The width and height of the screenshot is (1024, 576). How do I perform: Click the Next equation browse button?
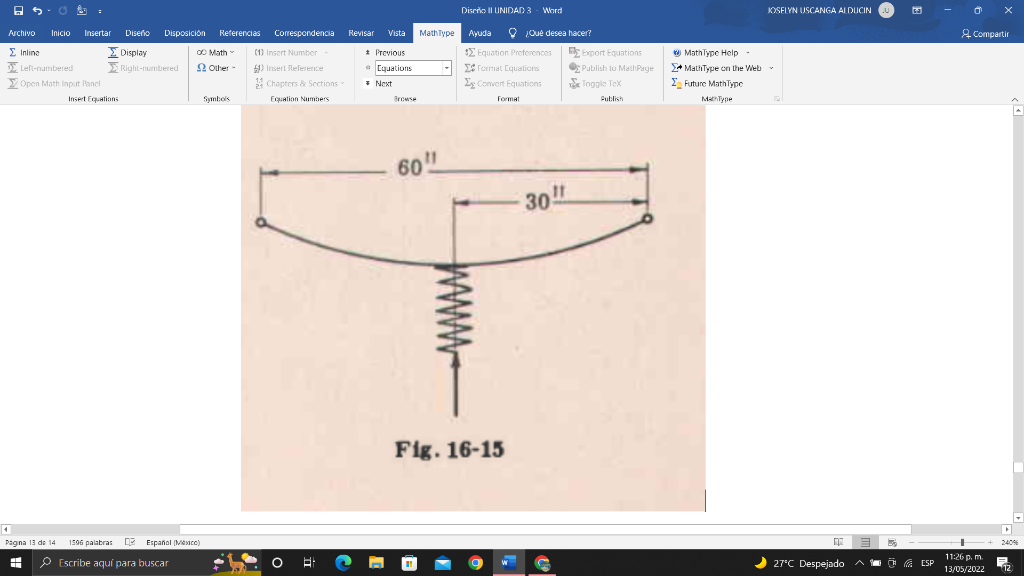(384, 83)
